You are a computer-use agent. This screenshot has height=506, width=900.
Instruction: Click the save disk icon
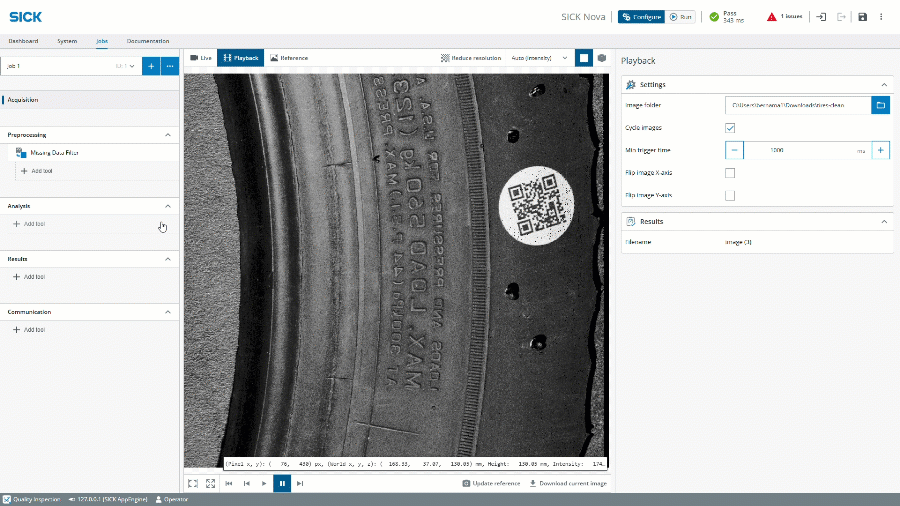point(862,16)
